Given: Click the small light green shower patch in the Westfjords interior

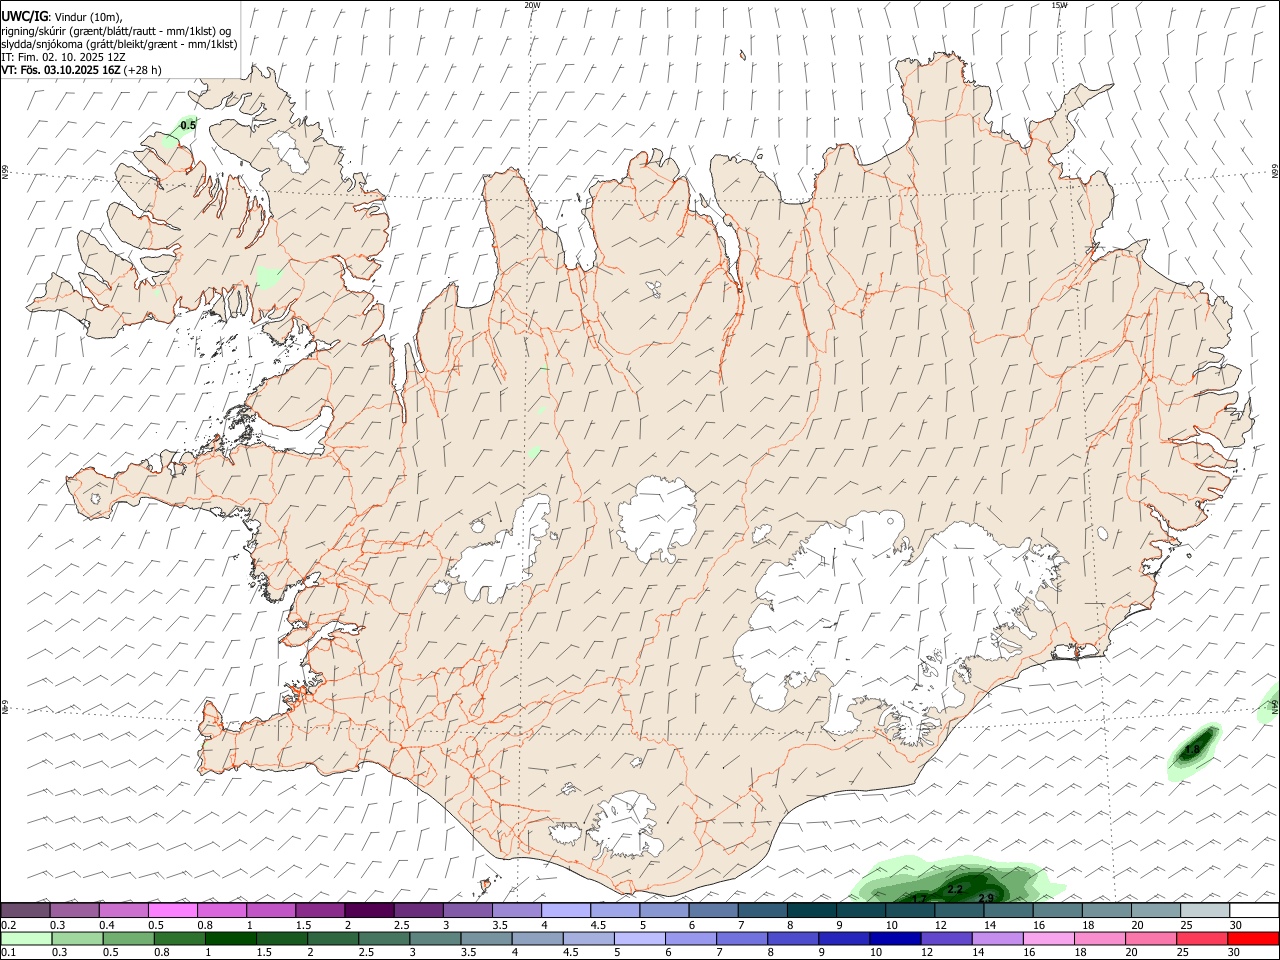Looking at the screenshot, I should (x=268, y=276).
